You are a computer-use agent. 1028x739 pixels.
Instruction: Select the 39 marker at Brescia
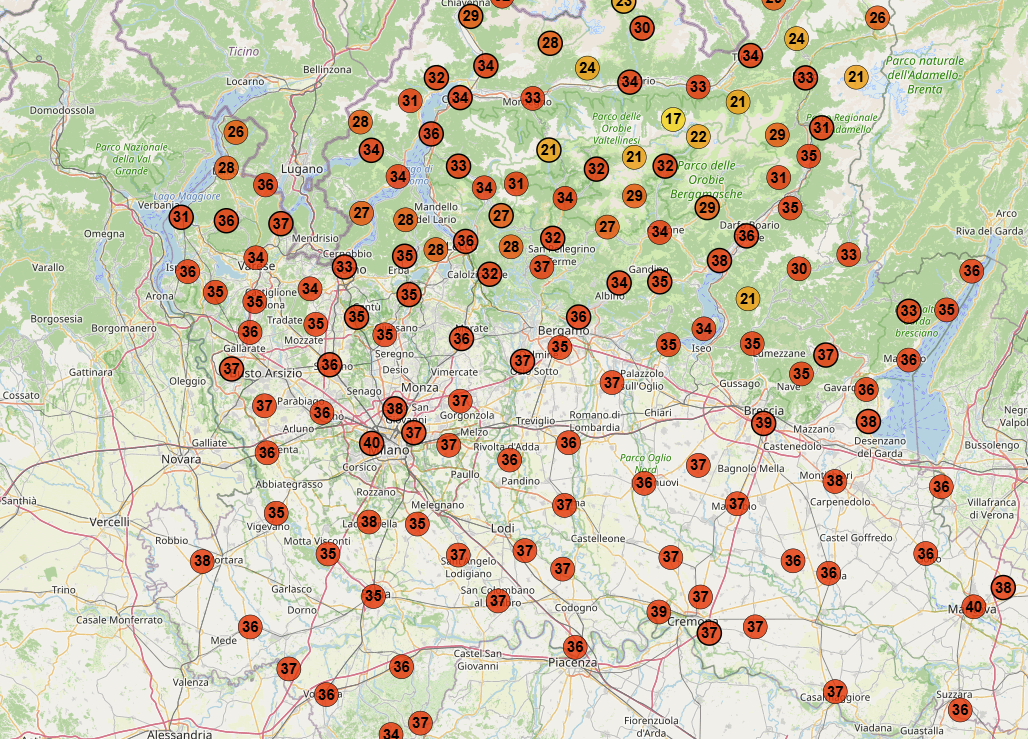[763, 424]
